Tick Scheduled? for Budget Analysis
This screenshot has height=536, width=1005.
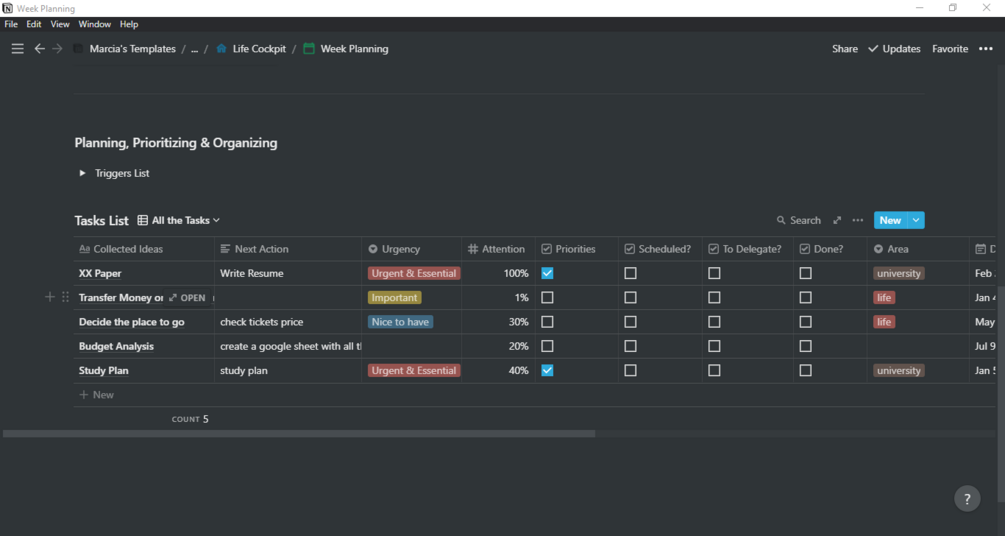631,346
